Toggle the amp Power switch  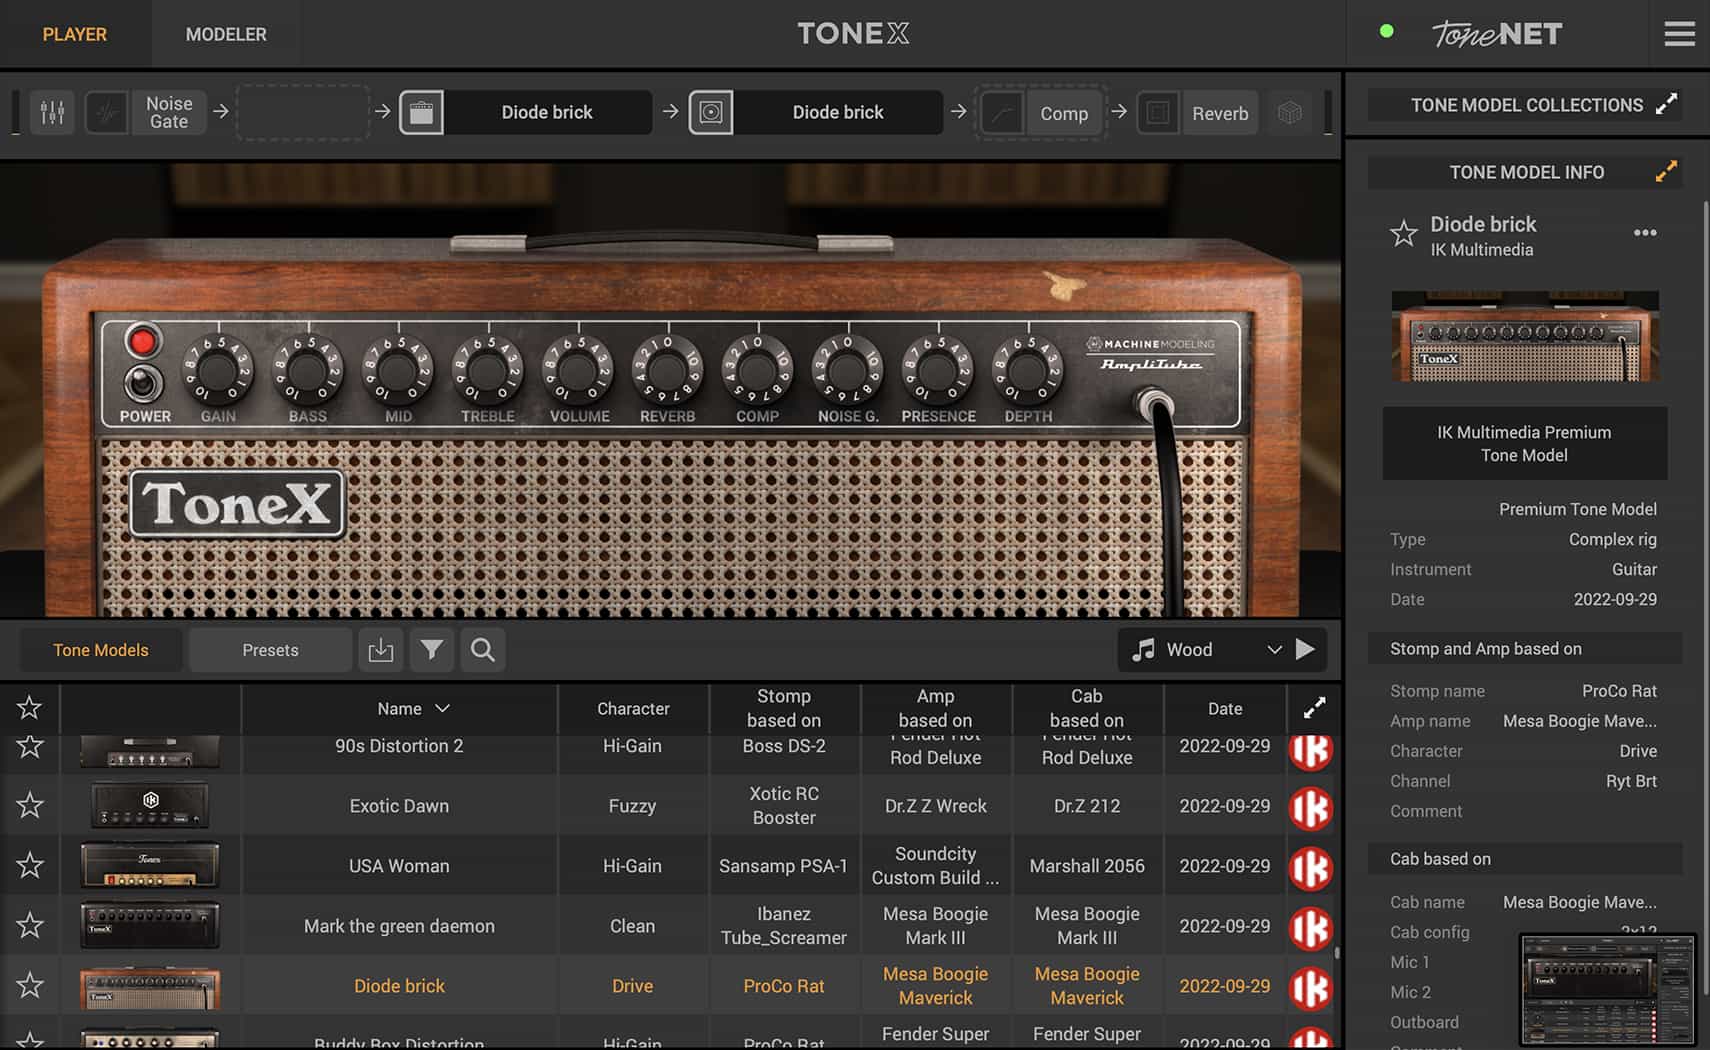coord(143,383)
